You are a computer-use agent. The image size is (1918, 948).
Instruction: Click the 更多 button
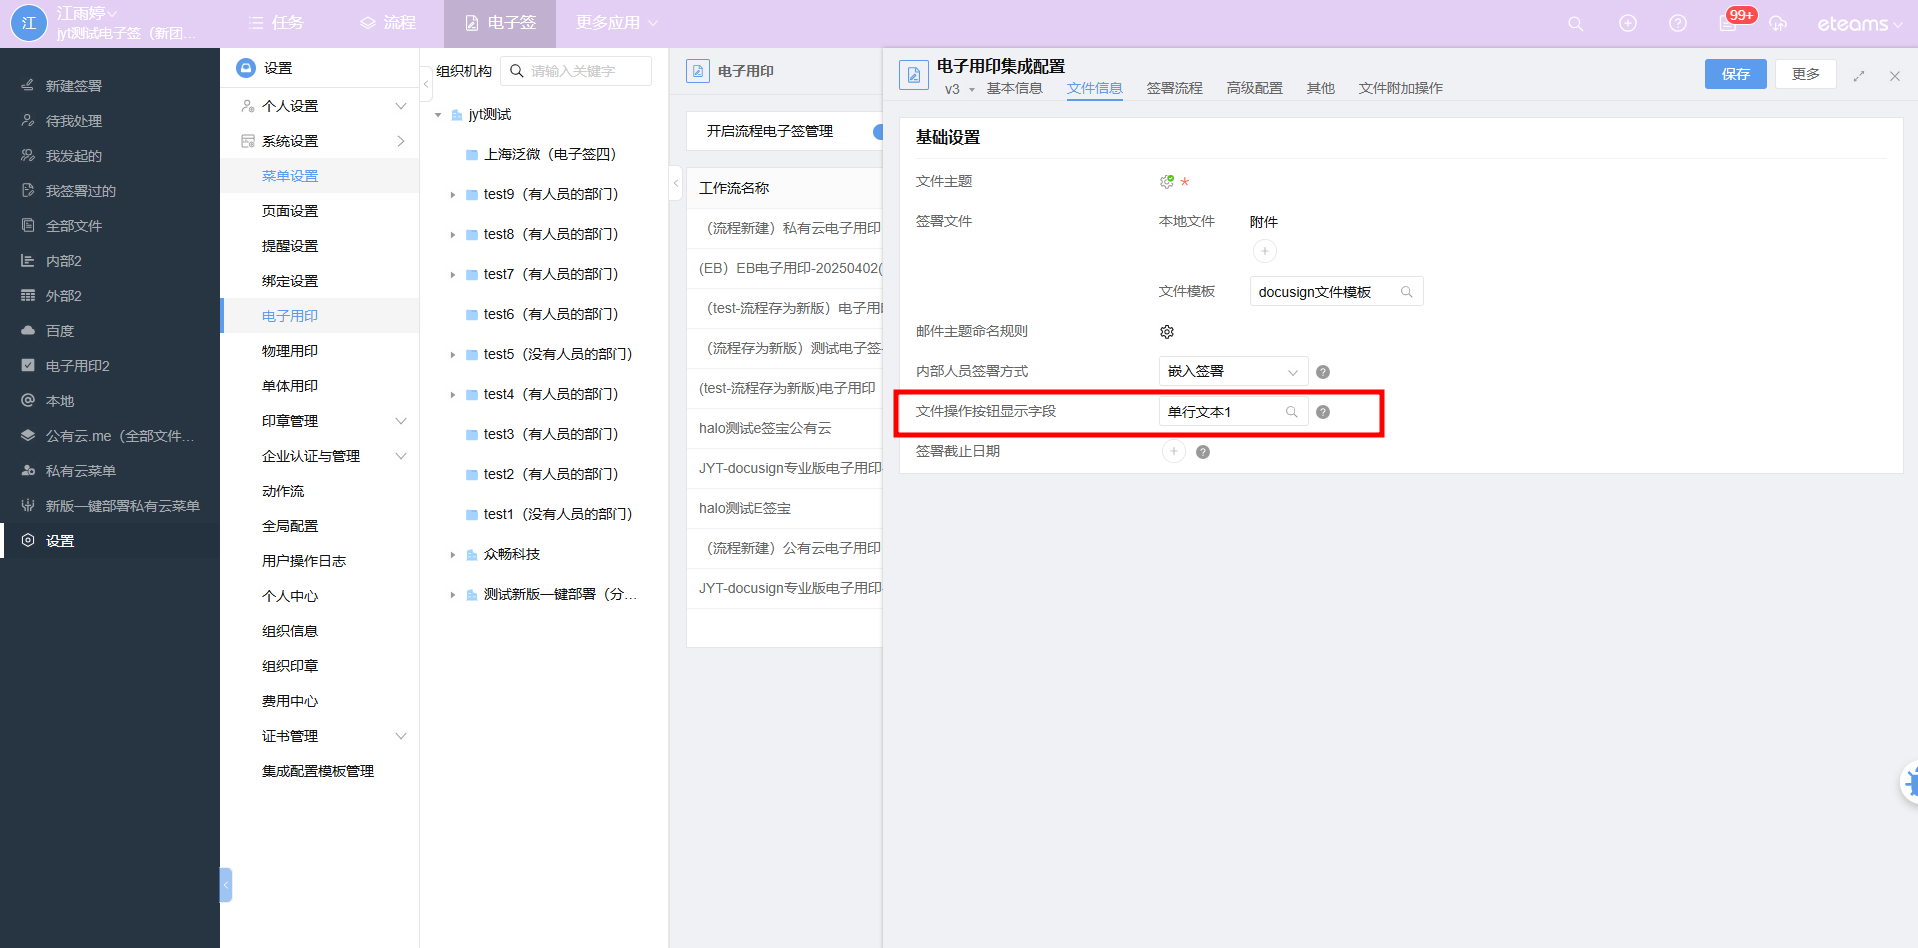coord(1805,74)
